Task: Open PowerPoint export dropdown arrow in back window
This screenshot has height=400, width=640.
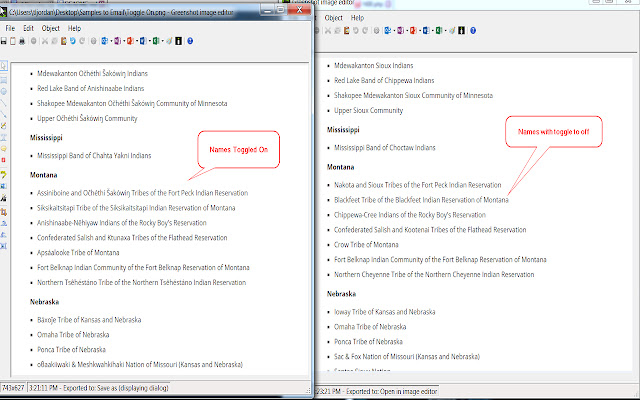Action: tap(420, 31)
